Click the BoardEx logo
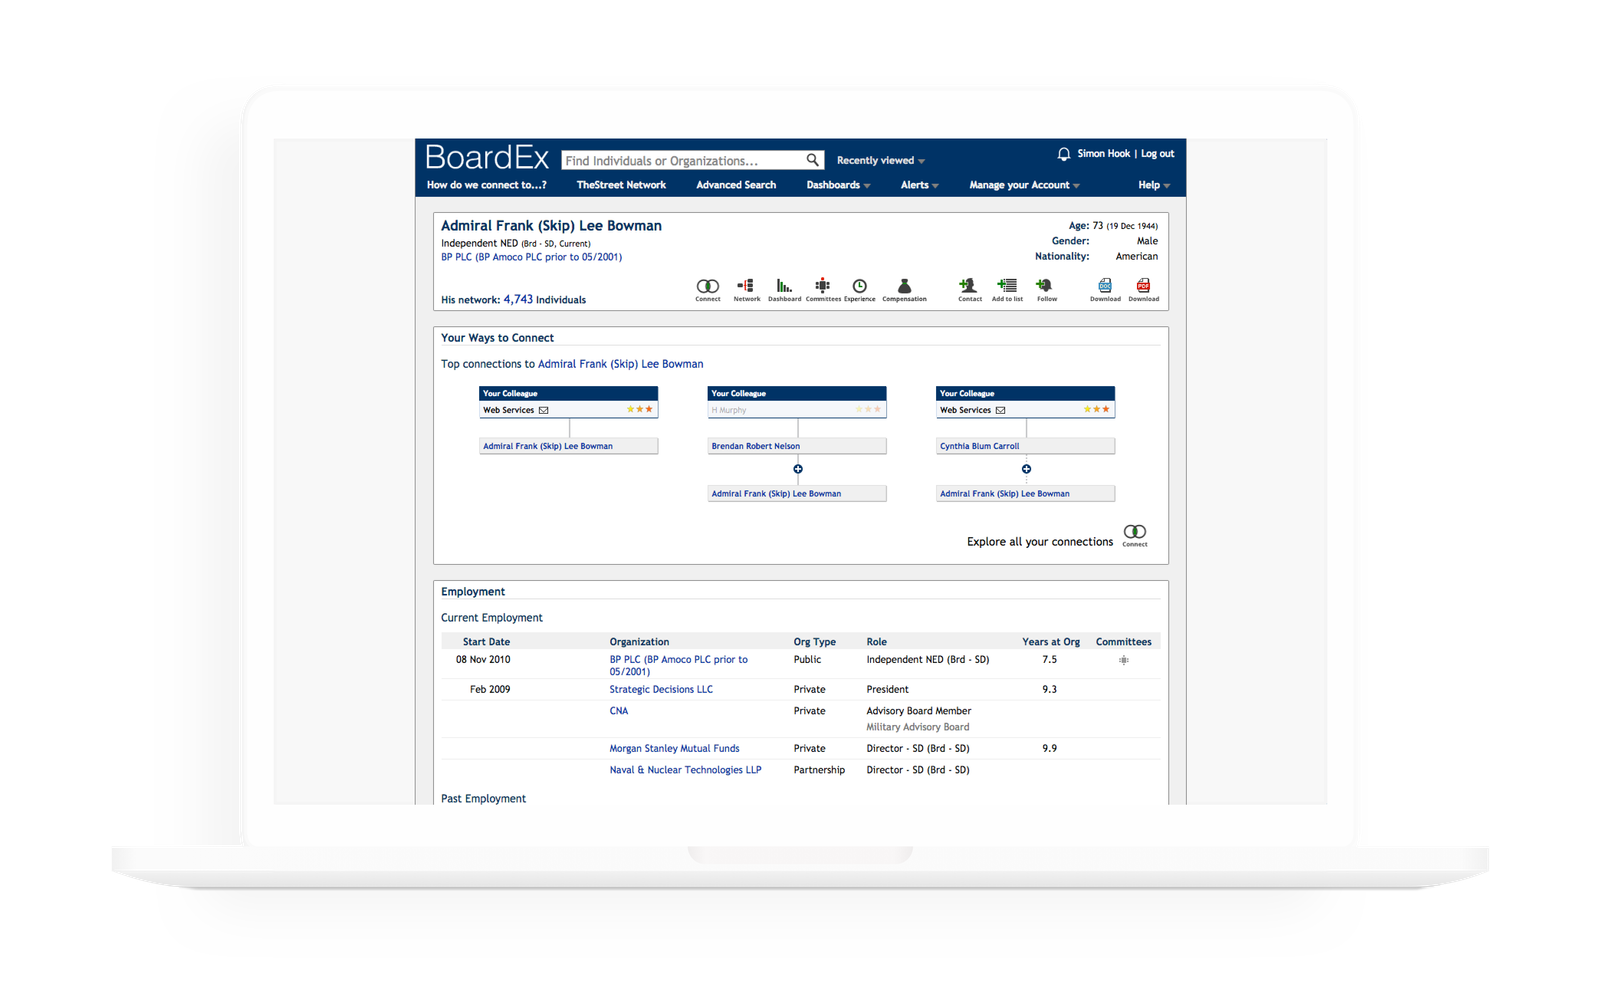This screenshot has height=1000, width=1600. tap(487, 158)
